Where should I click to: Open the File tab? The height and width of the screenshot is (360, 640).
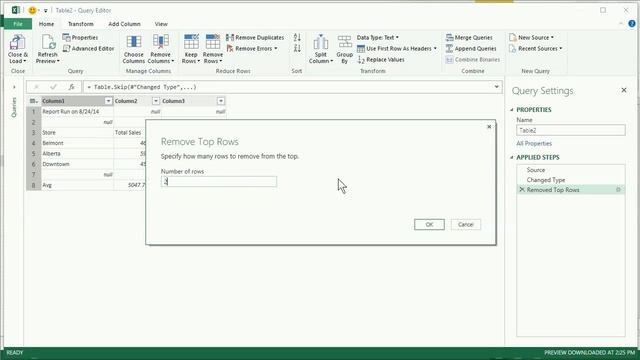click(x=18, y=24)
